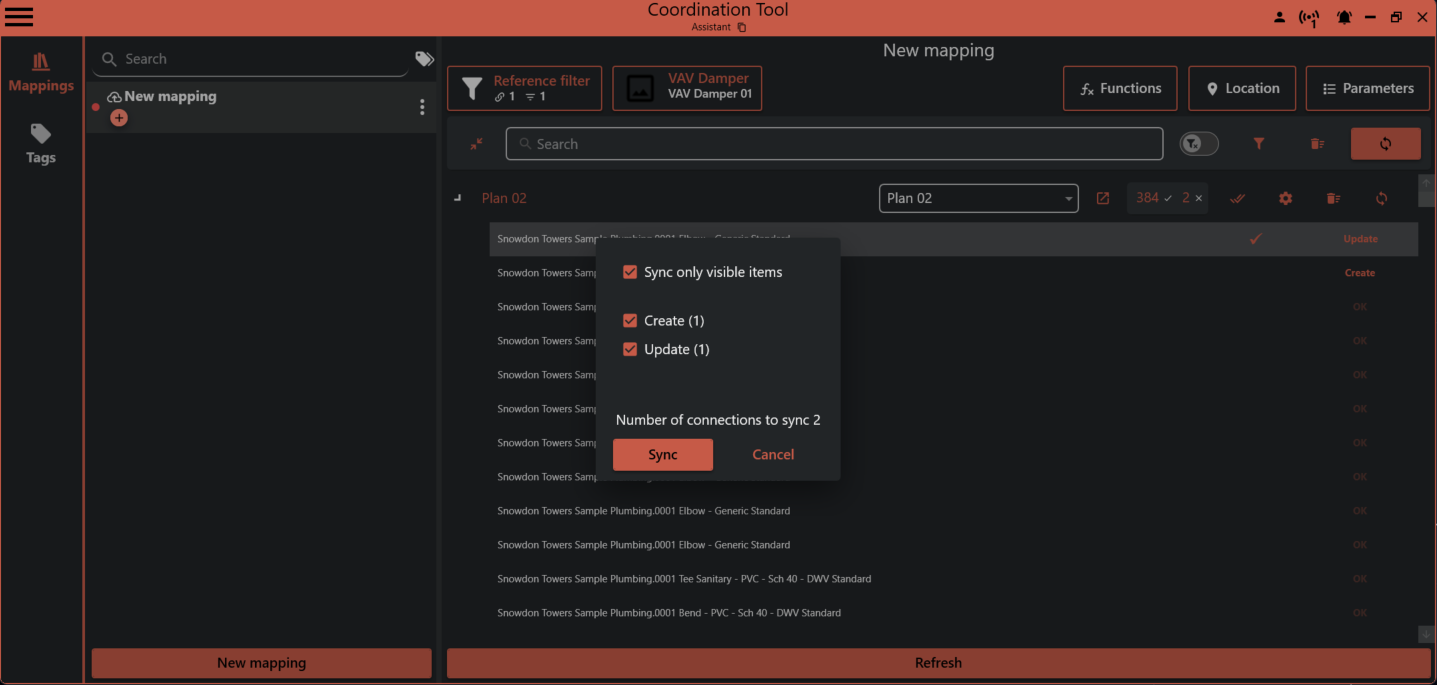1437x685 pixels.
Task: Select the Functions panel
Action: pyautogui.click(x=1119, y=88)
